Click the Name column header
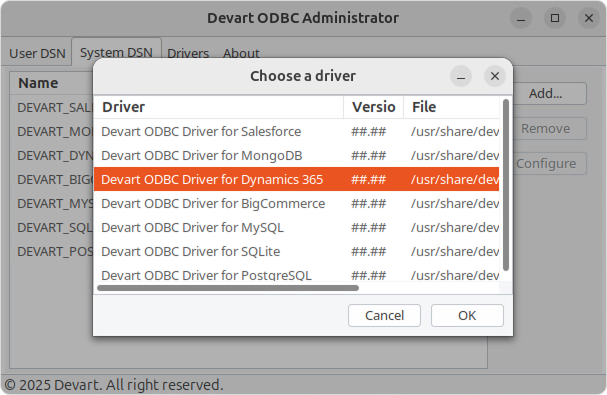607x395 pixels. tap(51, 83)
